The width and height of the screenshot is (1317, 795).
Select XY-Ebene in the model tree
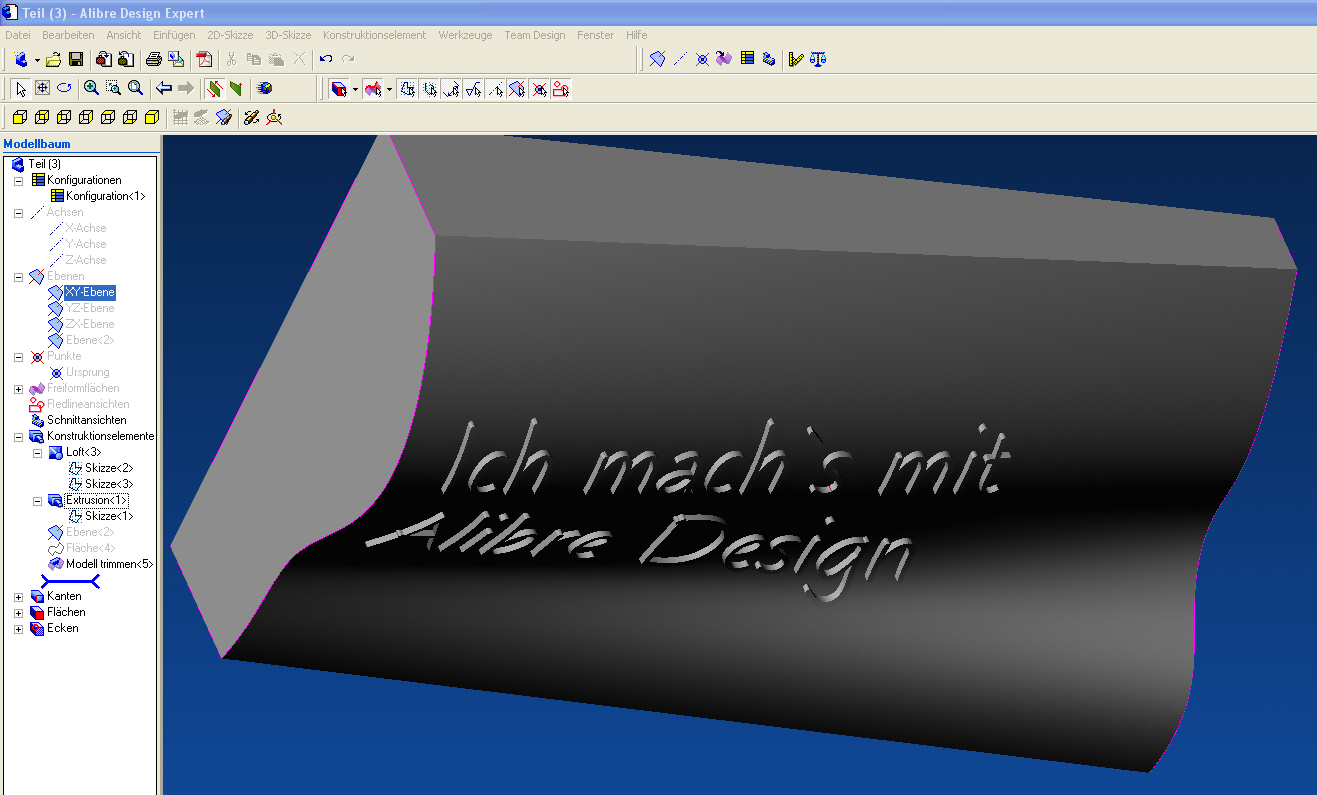click(x=90, y=292)
